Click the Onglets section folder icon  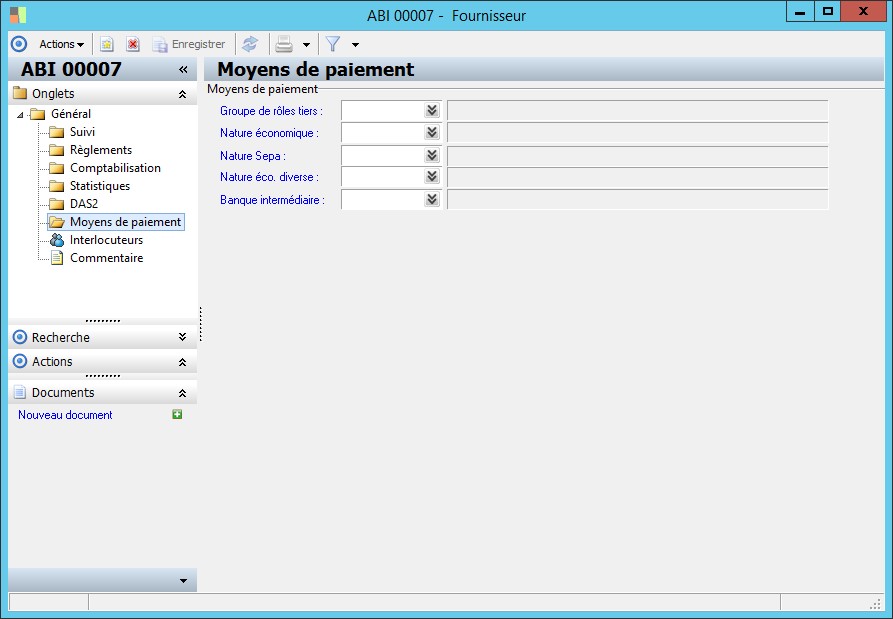pyautogui.click(x=20, y=93)
